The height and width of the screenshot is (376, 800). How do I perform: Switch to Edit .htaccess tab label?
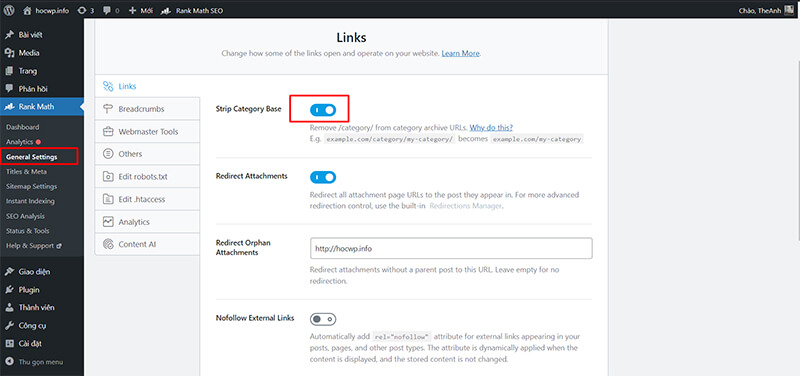141,199
